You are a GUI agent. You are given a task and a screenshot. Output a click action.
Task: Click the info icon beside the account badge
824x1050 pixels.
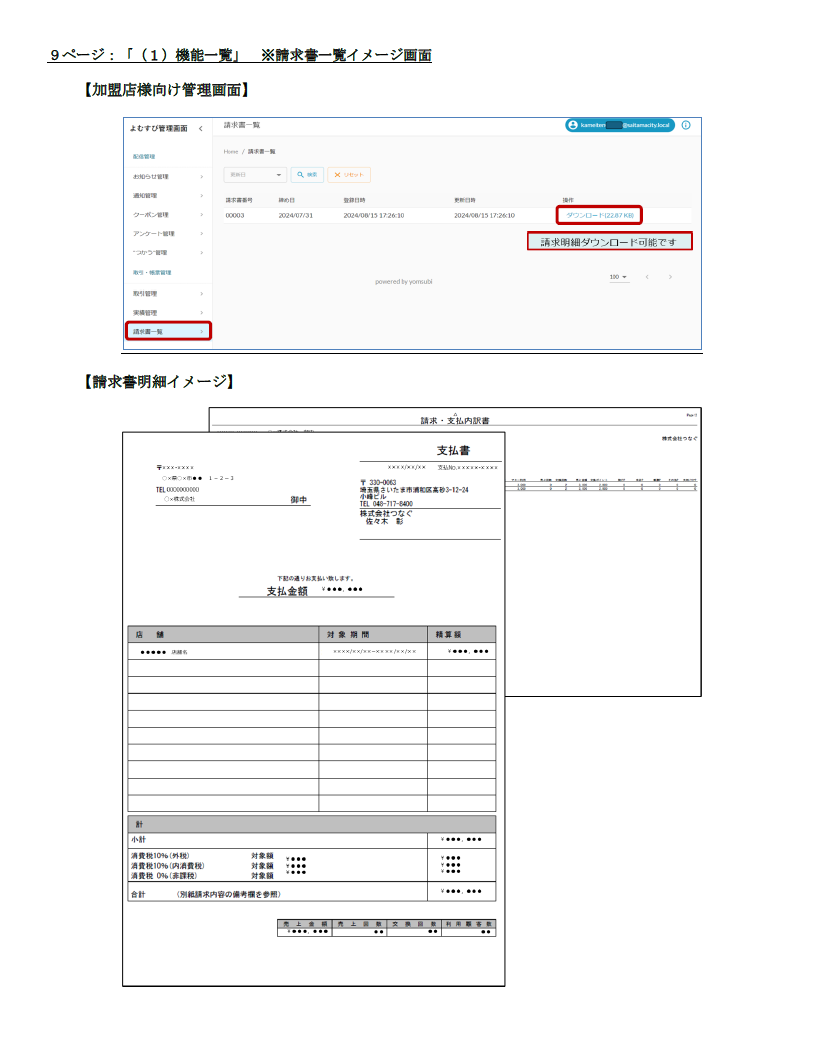point(686,125)
